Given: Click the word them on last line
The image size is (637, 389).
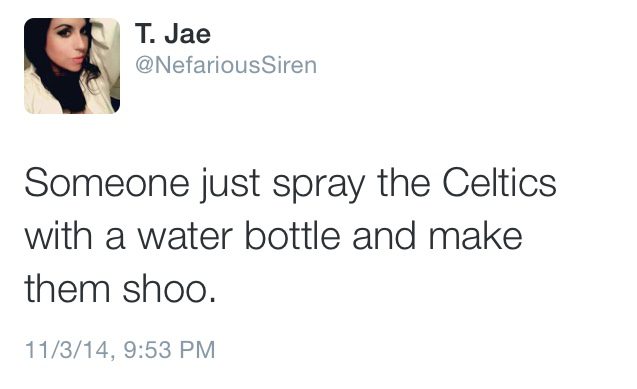Looking at the screenshot, I should point(67,288).
